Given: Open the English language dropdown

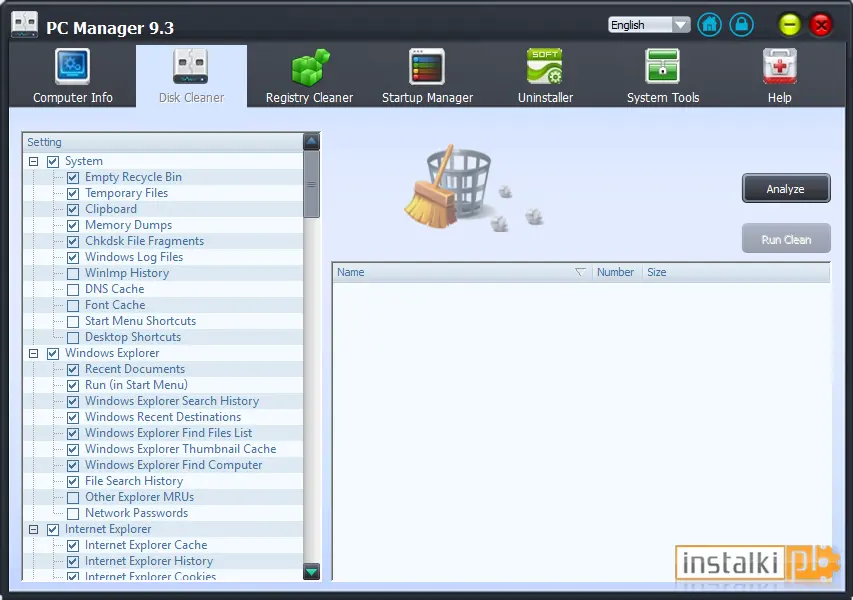Looking at the screenshot, I should [649, 25].
